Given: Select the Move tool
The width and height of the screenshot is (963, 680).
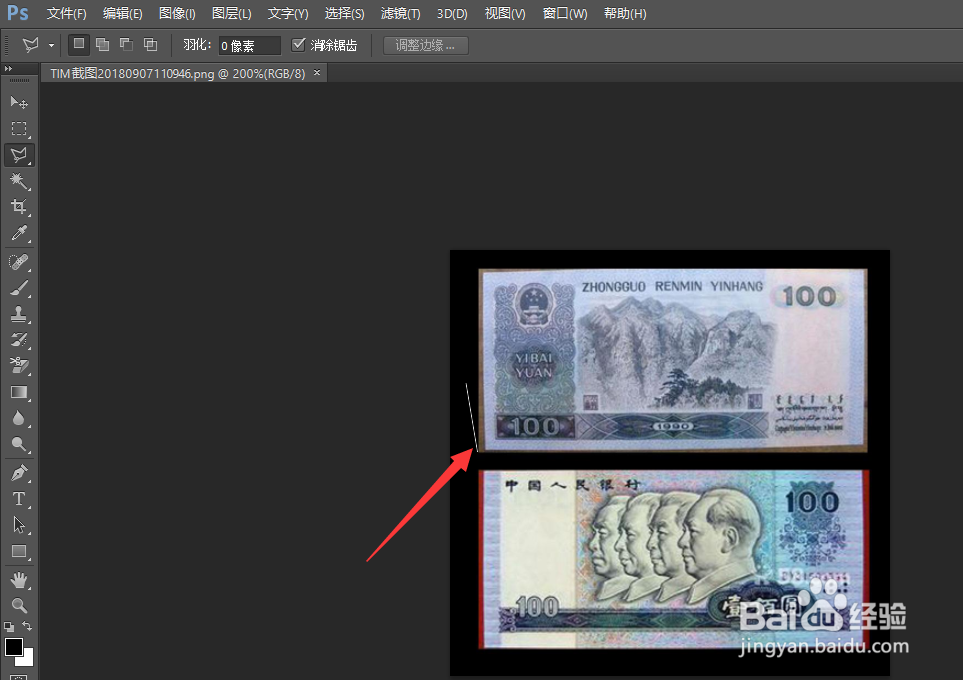Looking at the screenshot, I should pos(18,102).
